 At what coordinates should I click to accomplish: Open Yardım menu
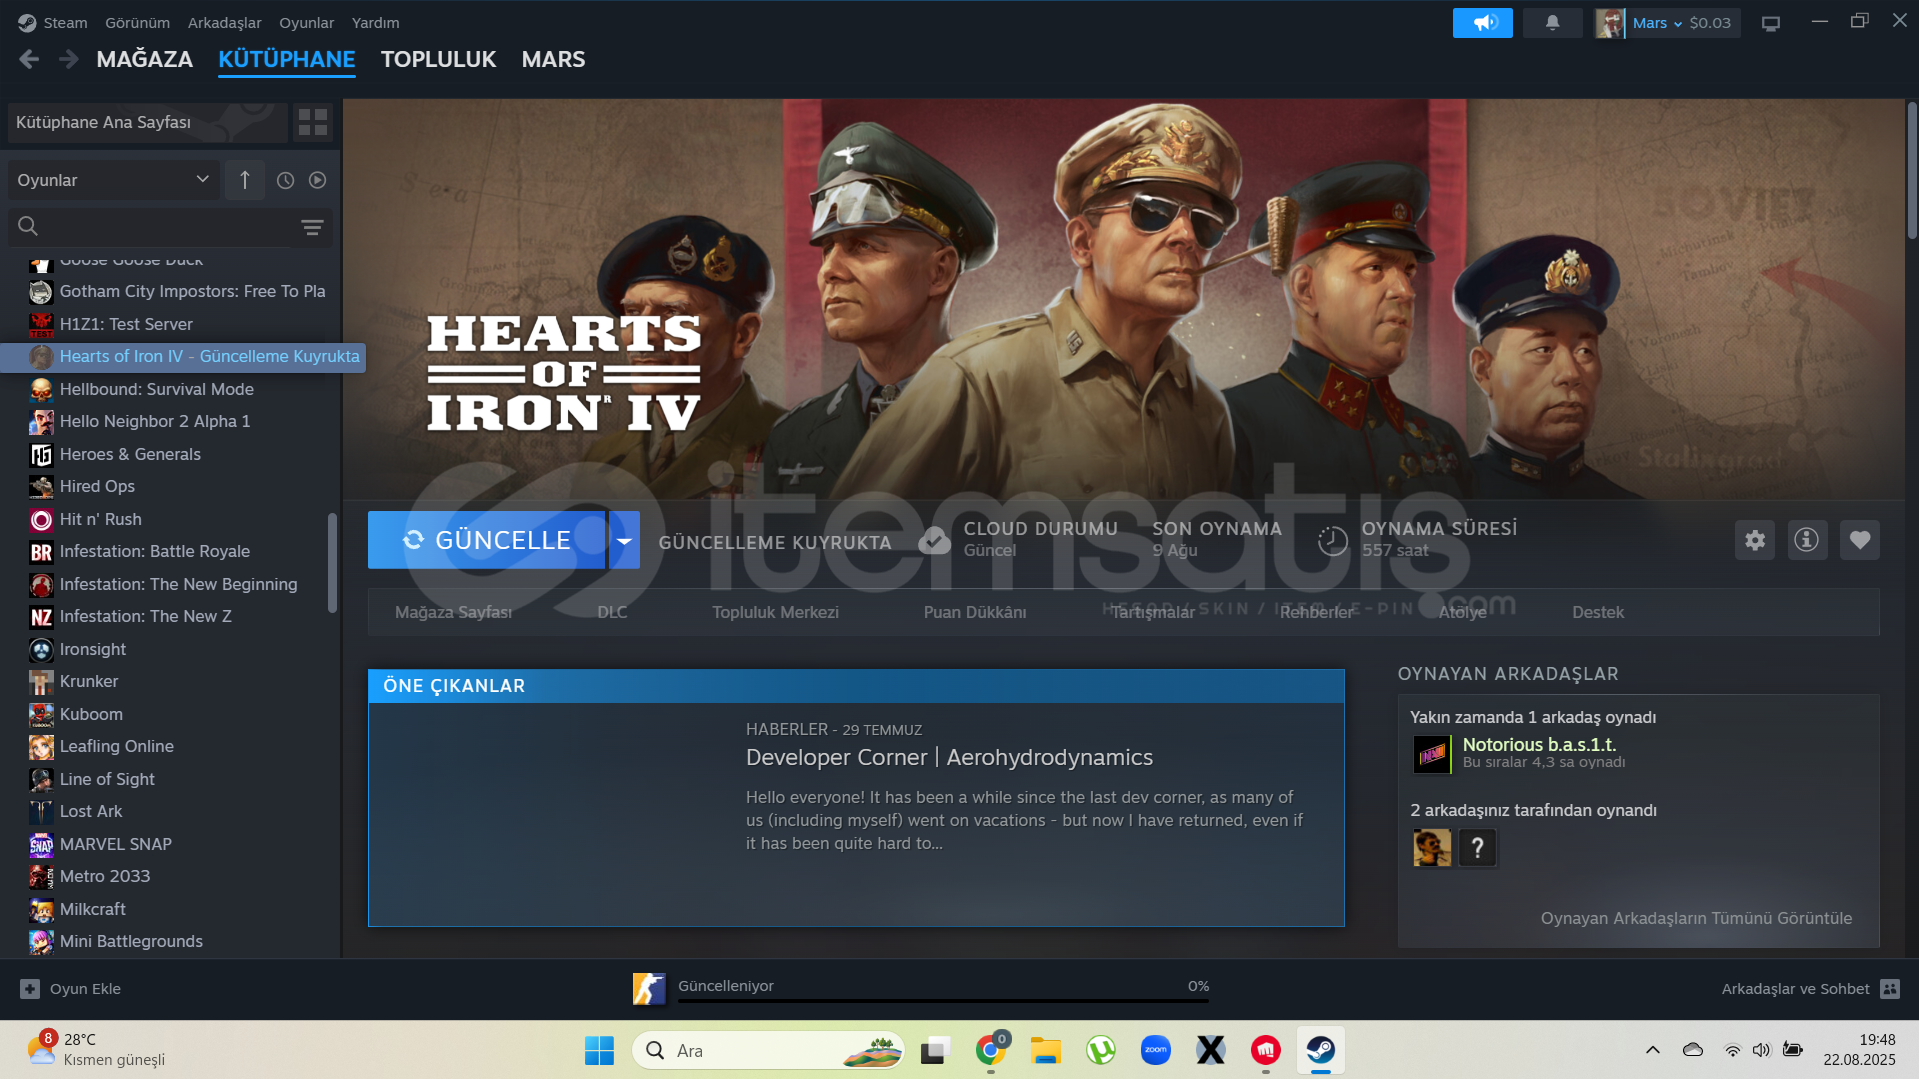tap(376, 22)
